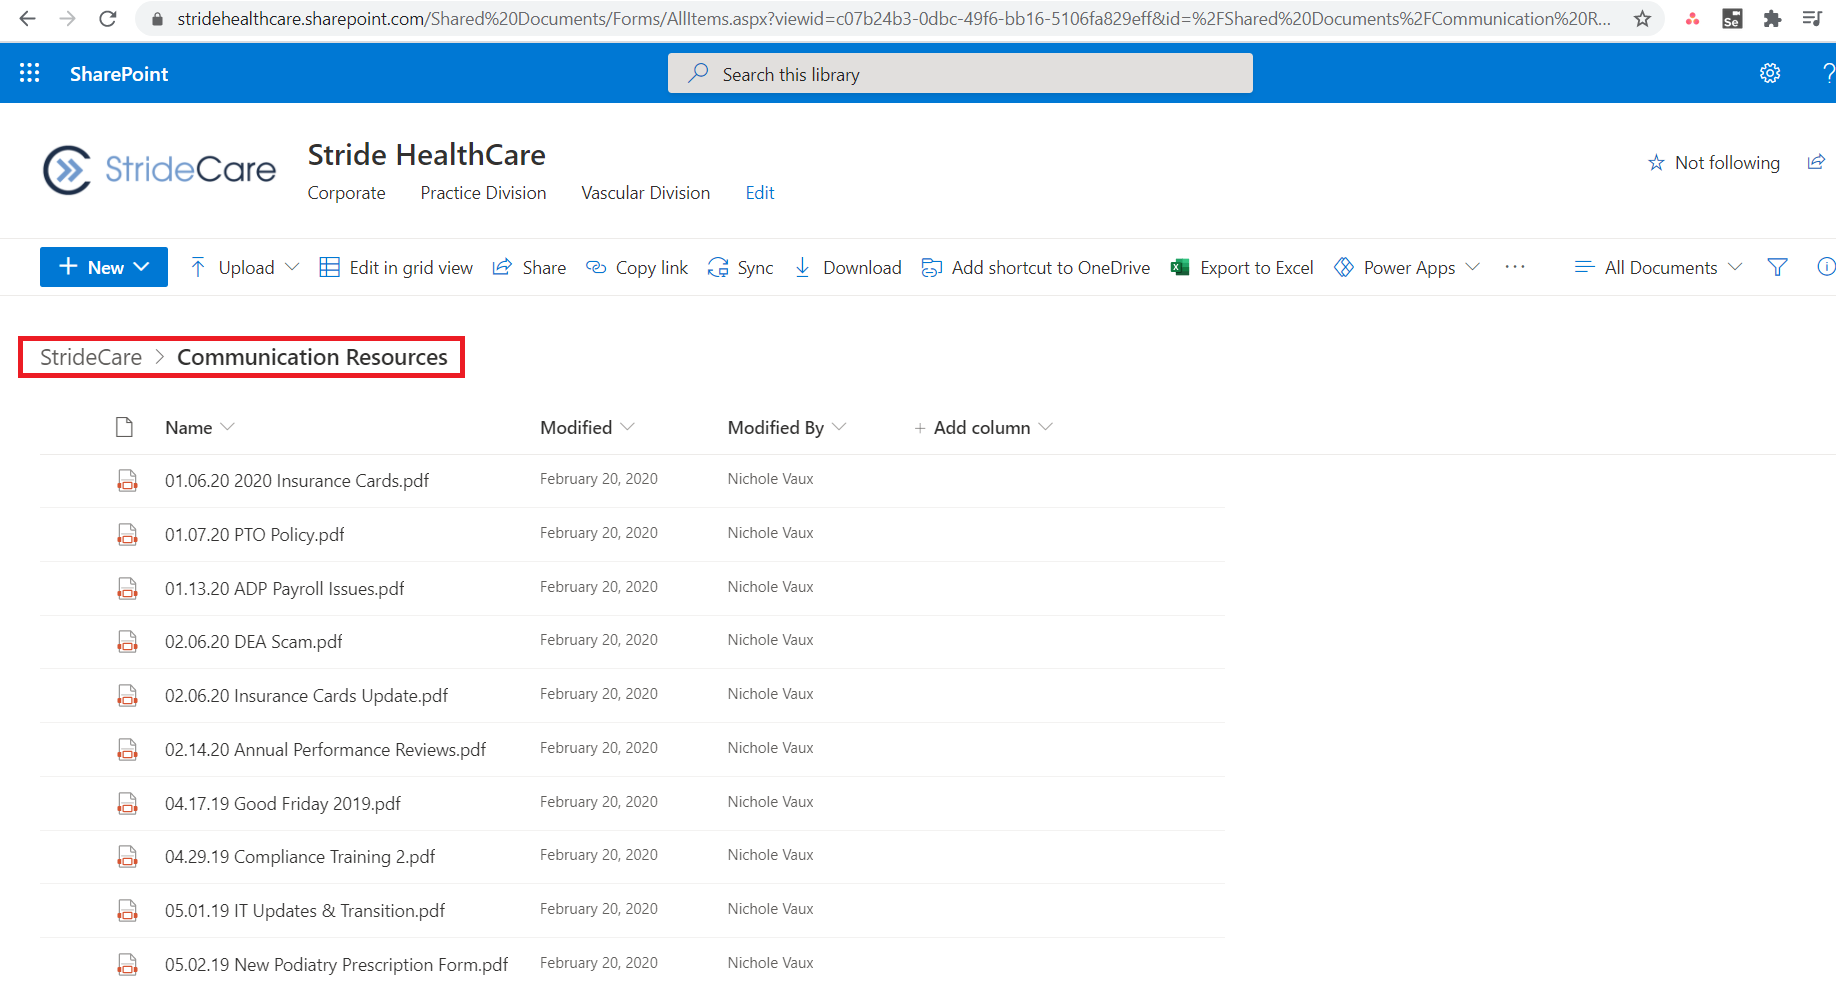Open the Modified By column header menu
Viewport: 1836px width, 984px height.
(x=787, y=427)
